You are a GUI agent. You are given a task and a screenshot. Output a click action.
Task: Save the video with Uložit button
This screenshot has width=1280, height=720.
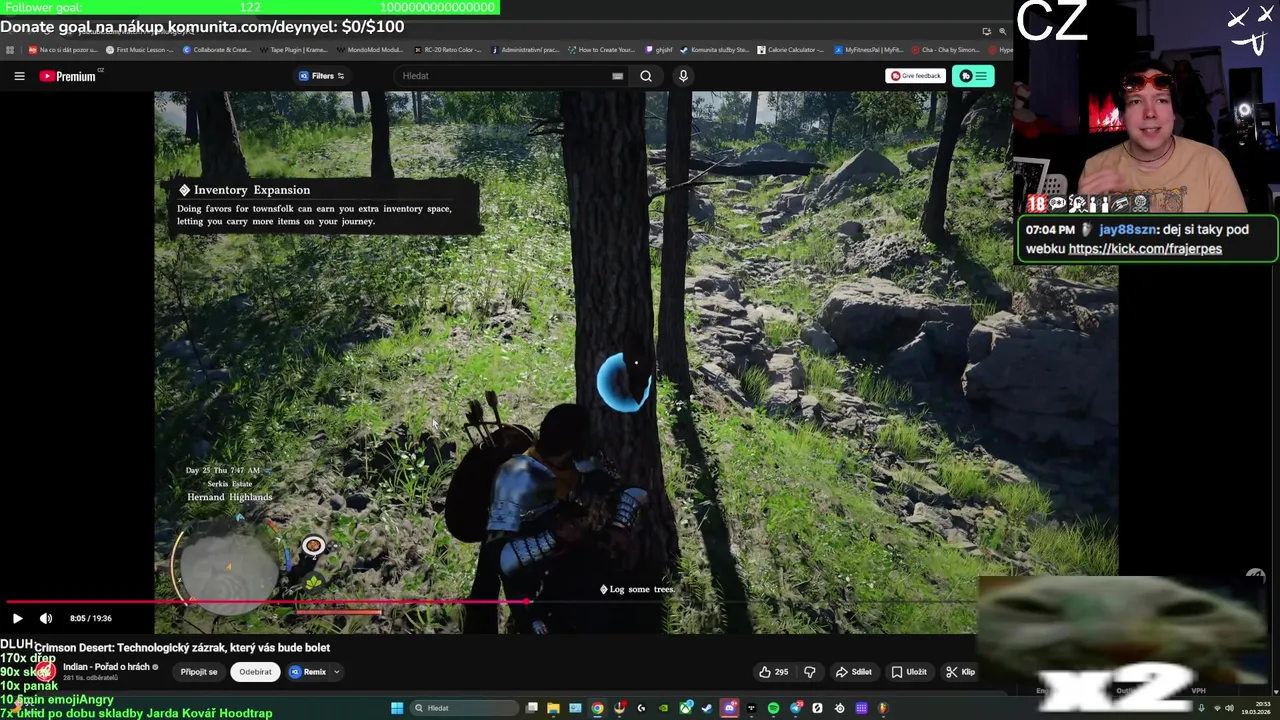909,672
